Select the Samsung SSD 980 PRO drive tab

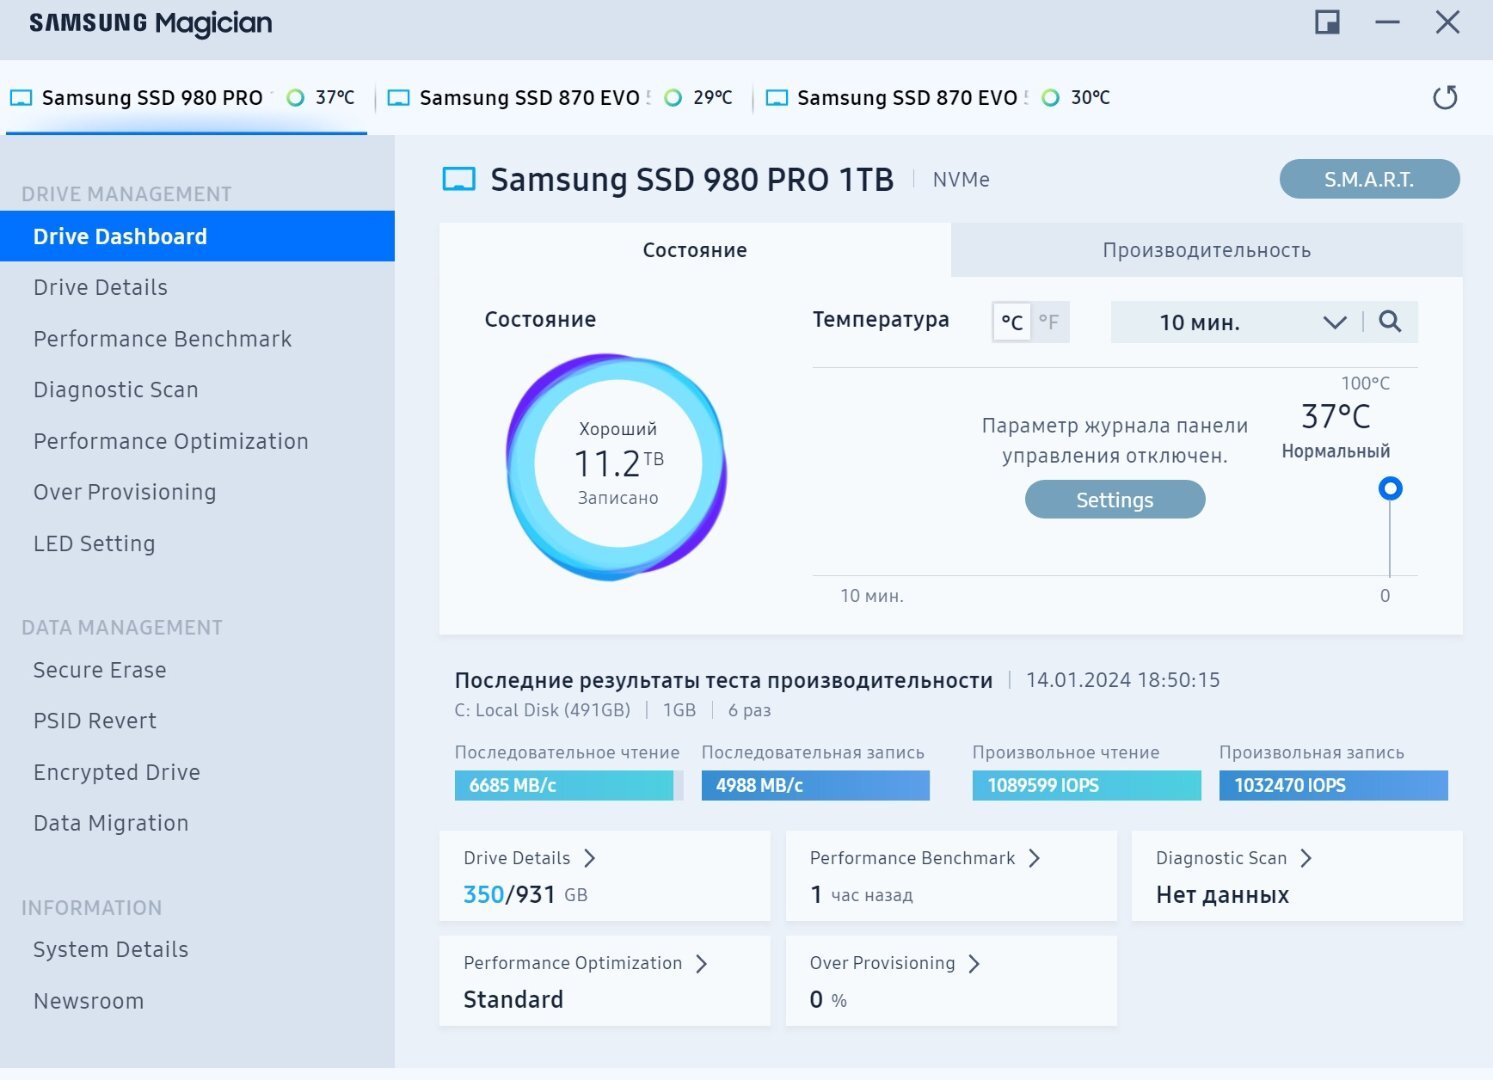click(186, 98)
